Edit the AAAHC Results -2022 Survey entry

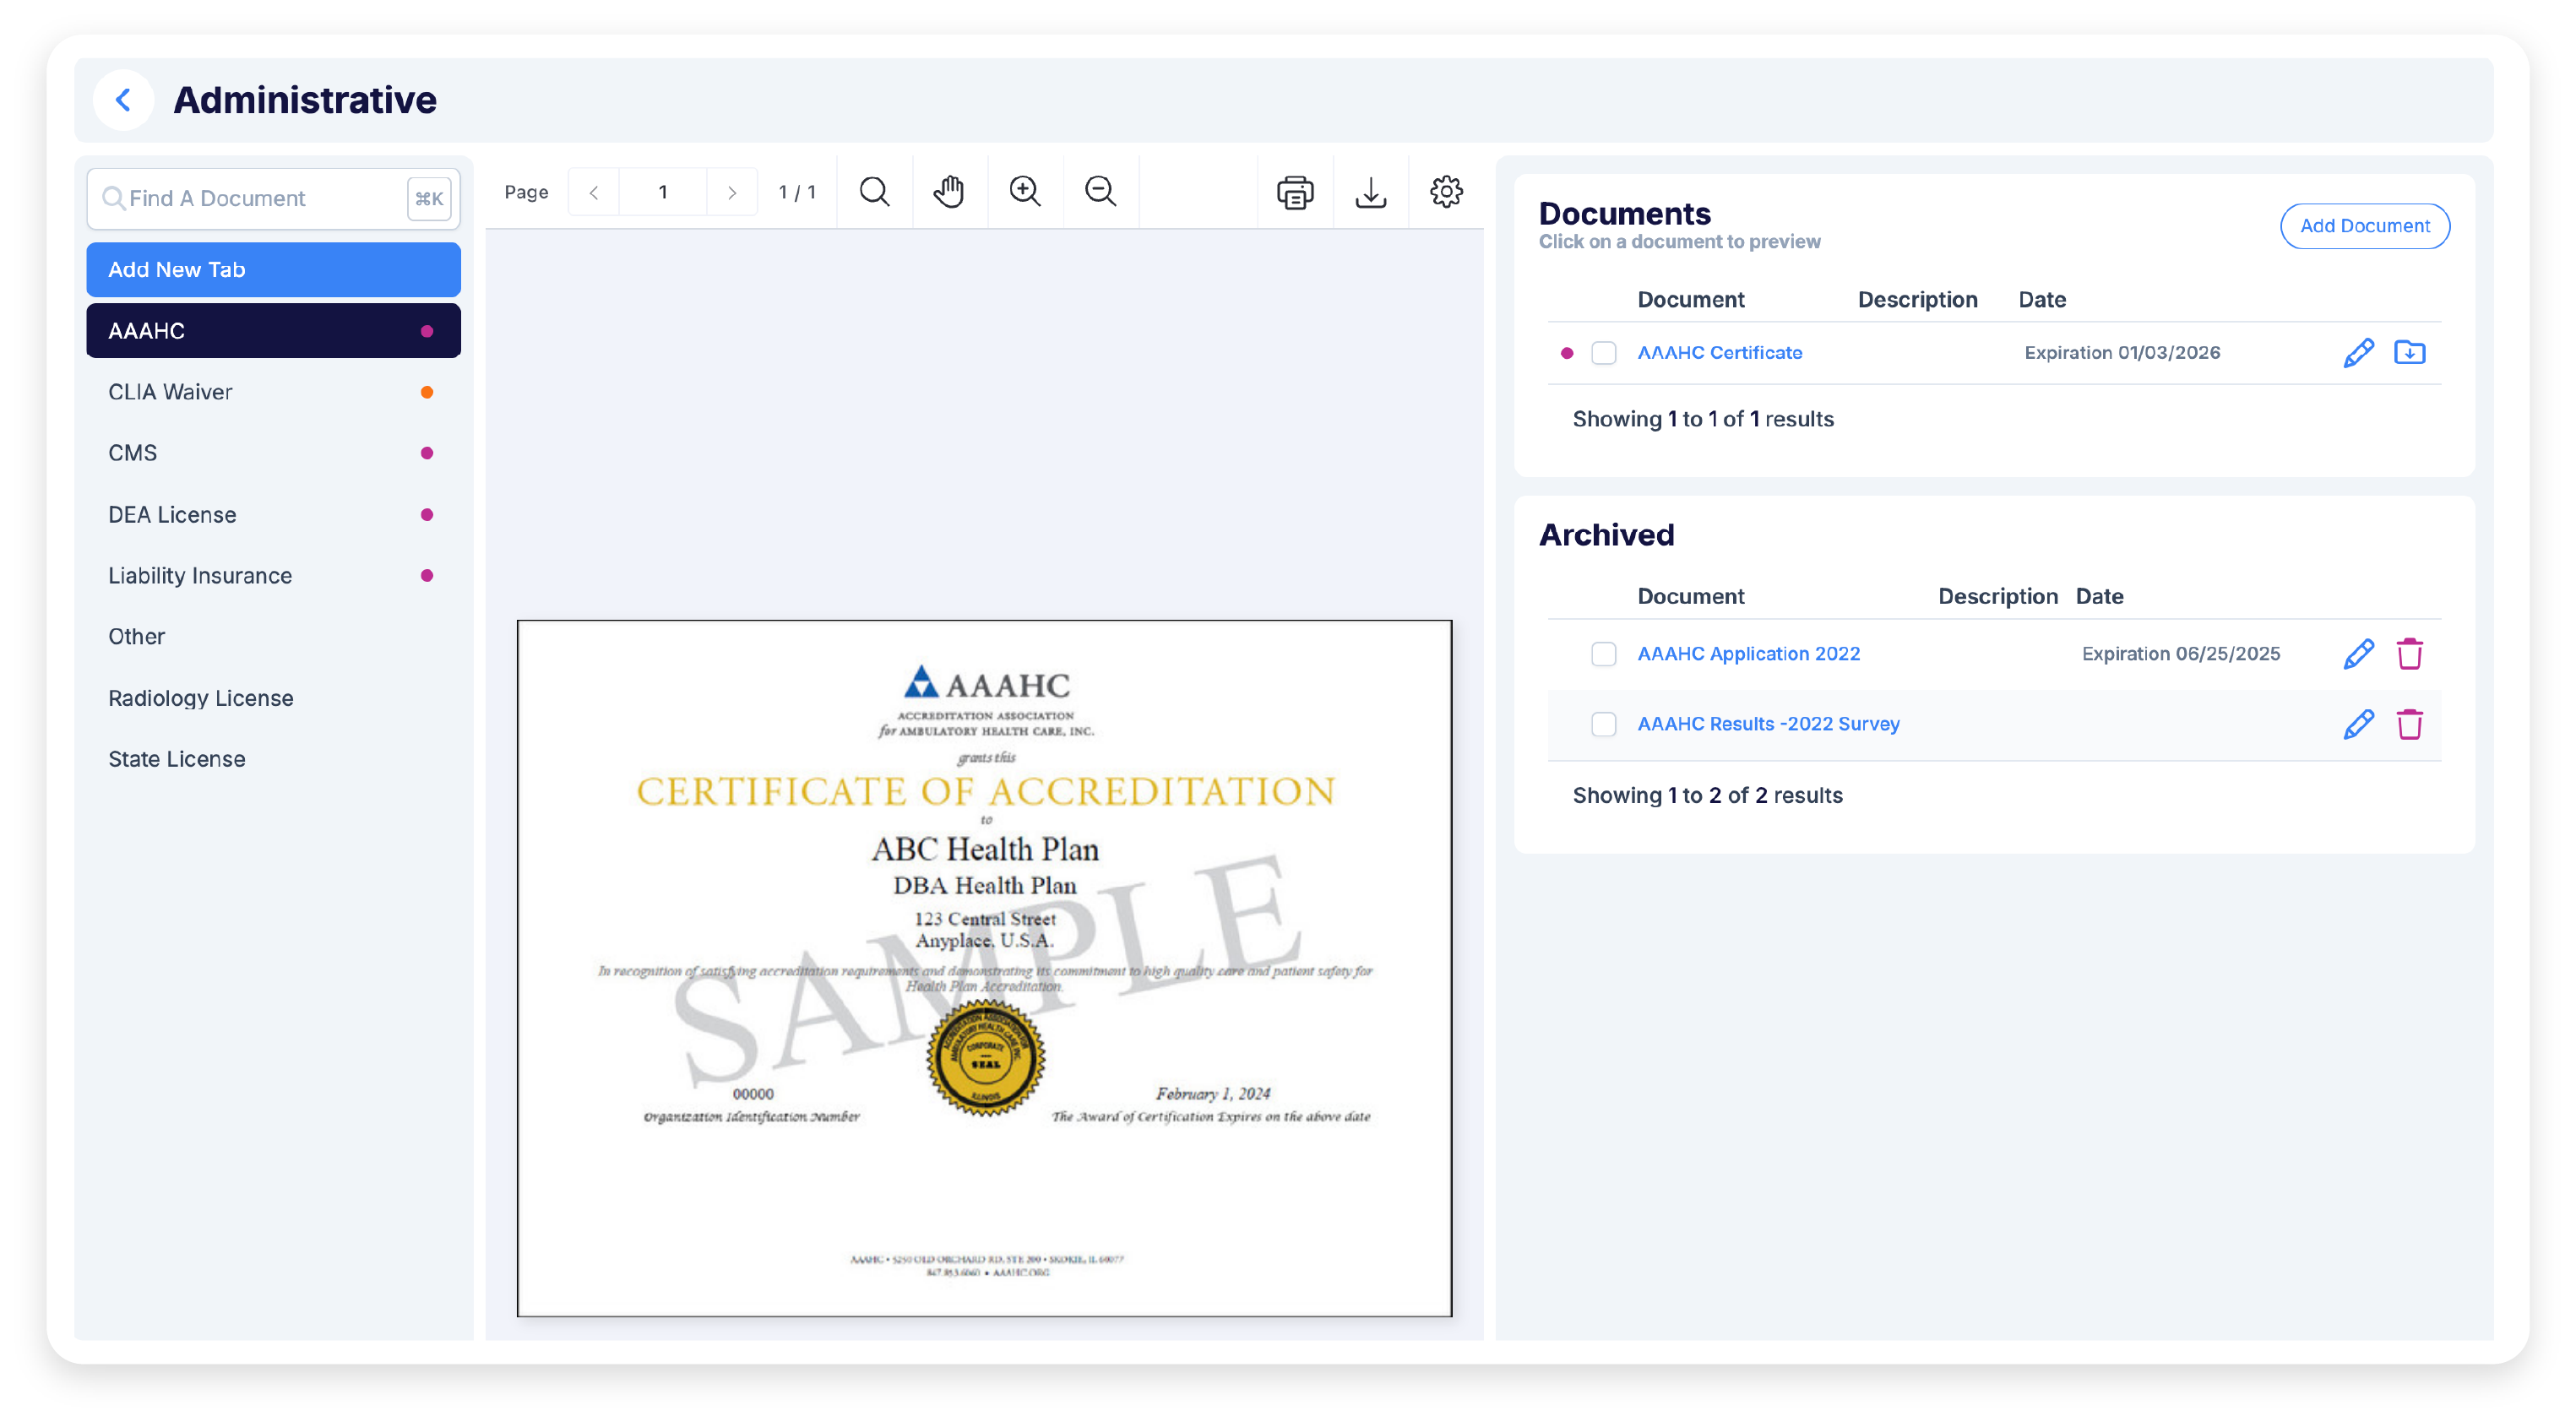point(2358,724)
